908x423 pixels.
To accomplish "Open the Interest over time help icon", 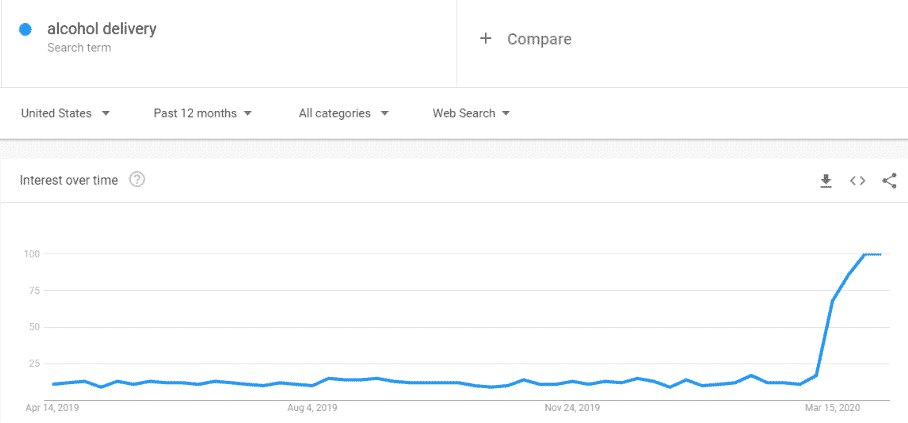I will click(x=137, y=180).
